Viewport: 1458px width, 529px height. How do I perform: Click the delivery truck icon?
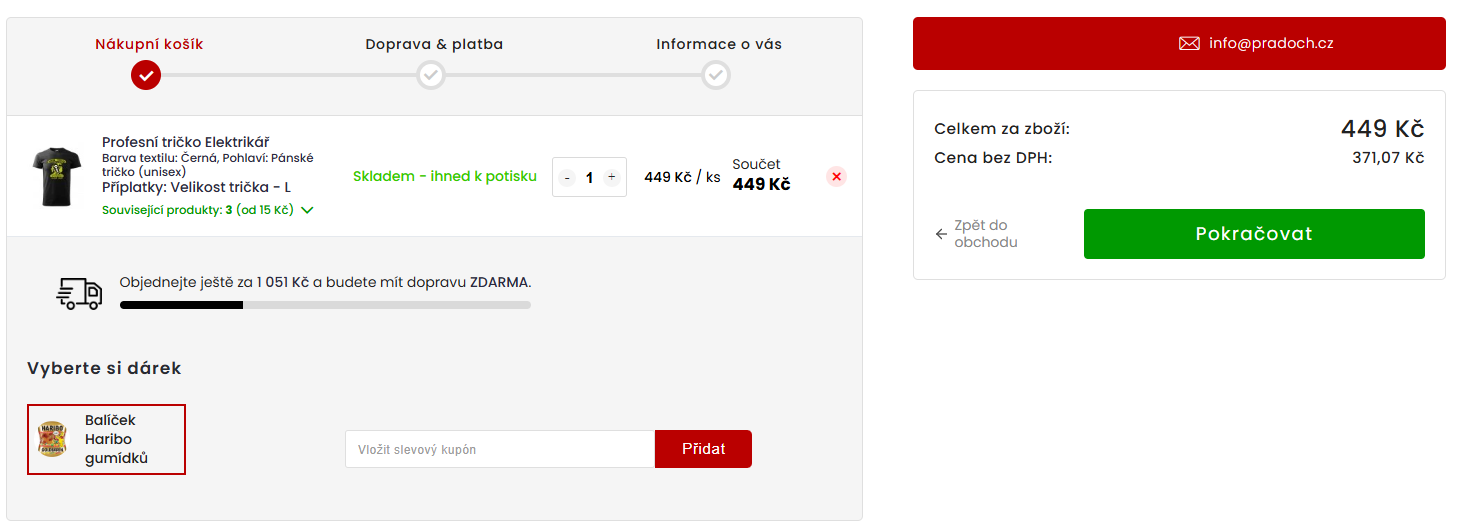(79, 292)
